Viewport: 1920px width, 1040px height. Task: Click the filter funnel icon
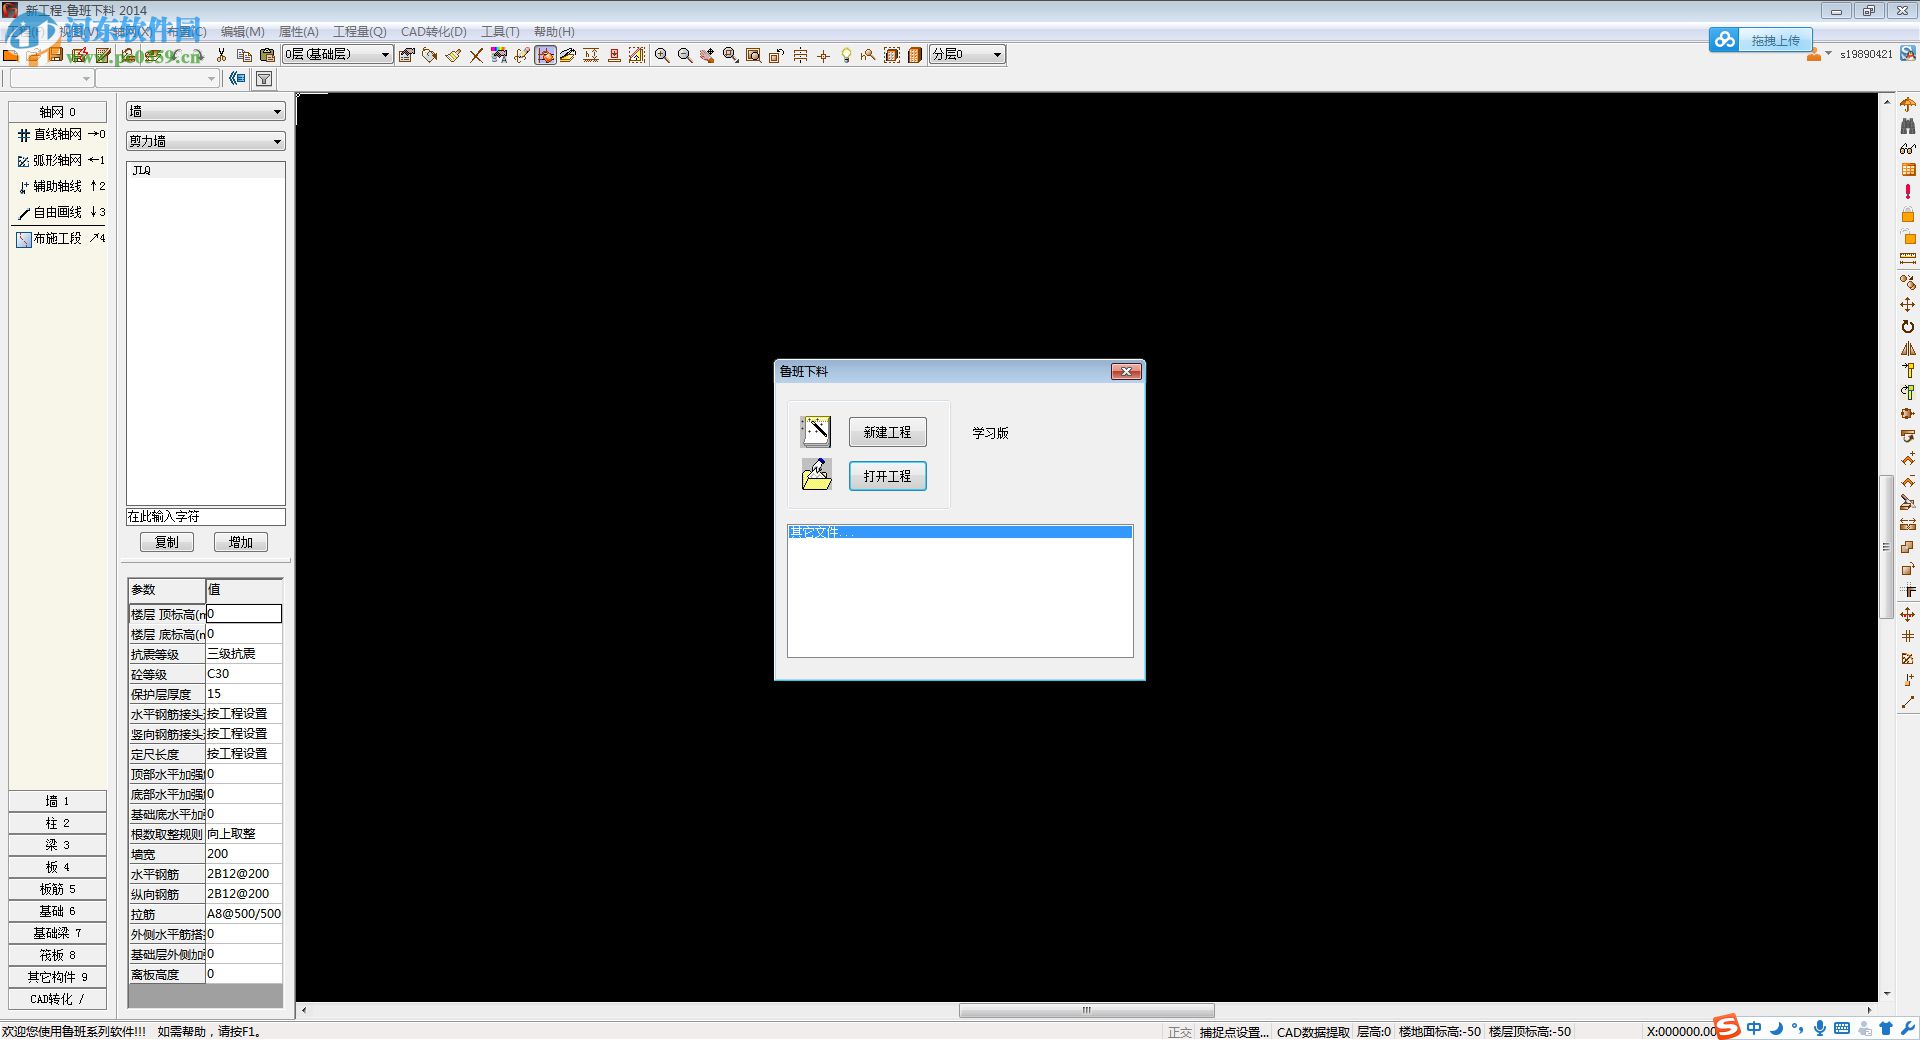coord(264,79)
